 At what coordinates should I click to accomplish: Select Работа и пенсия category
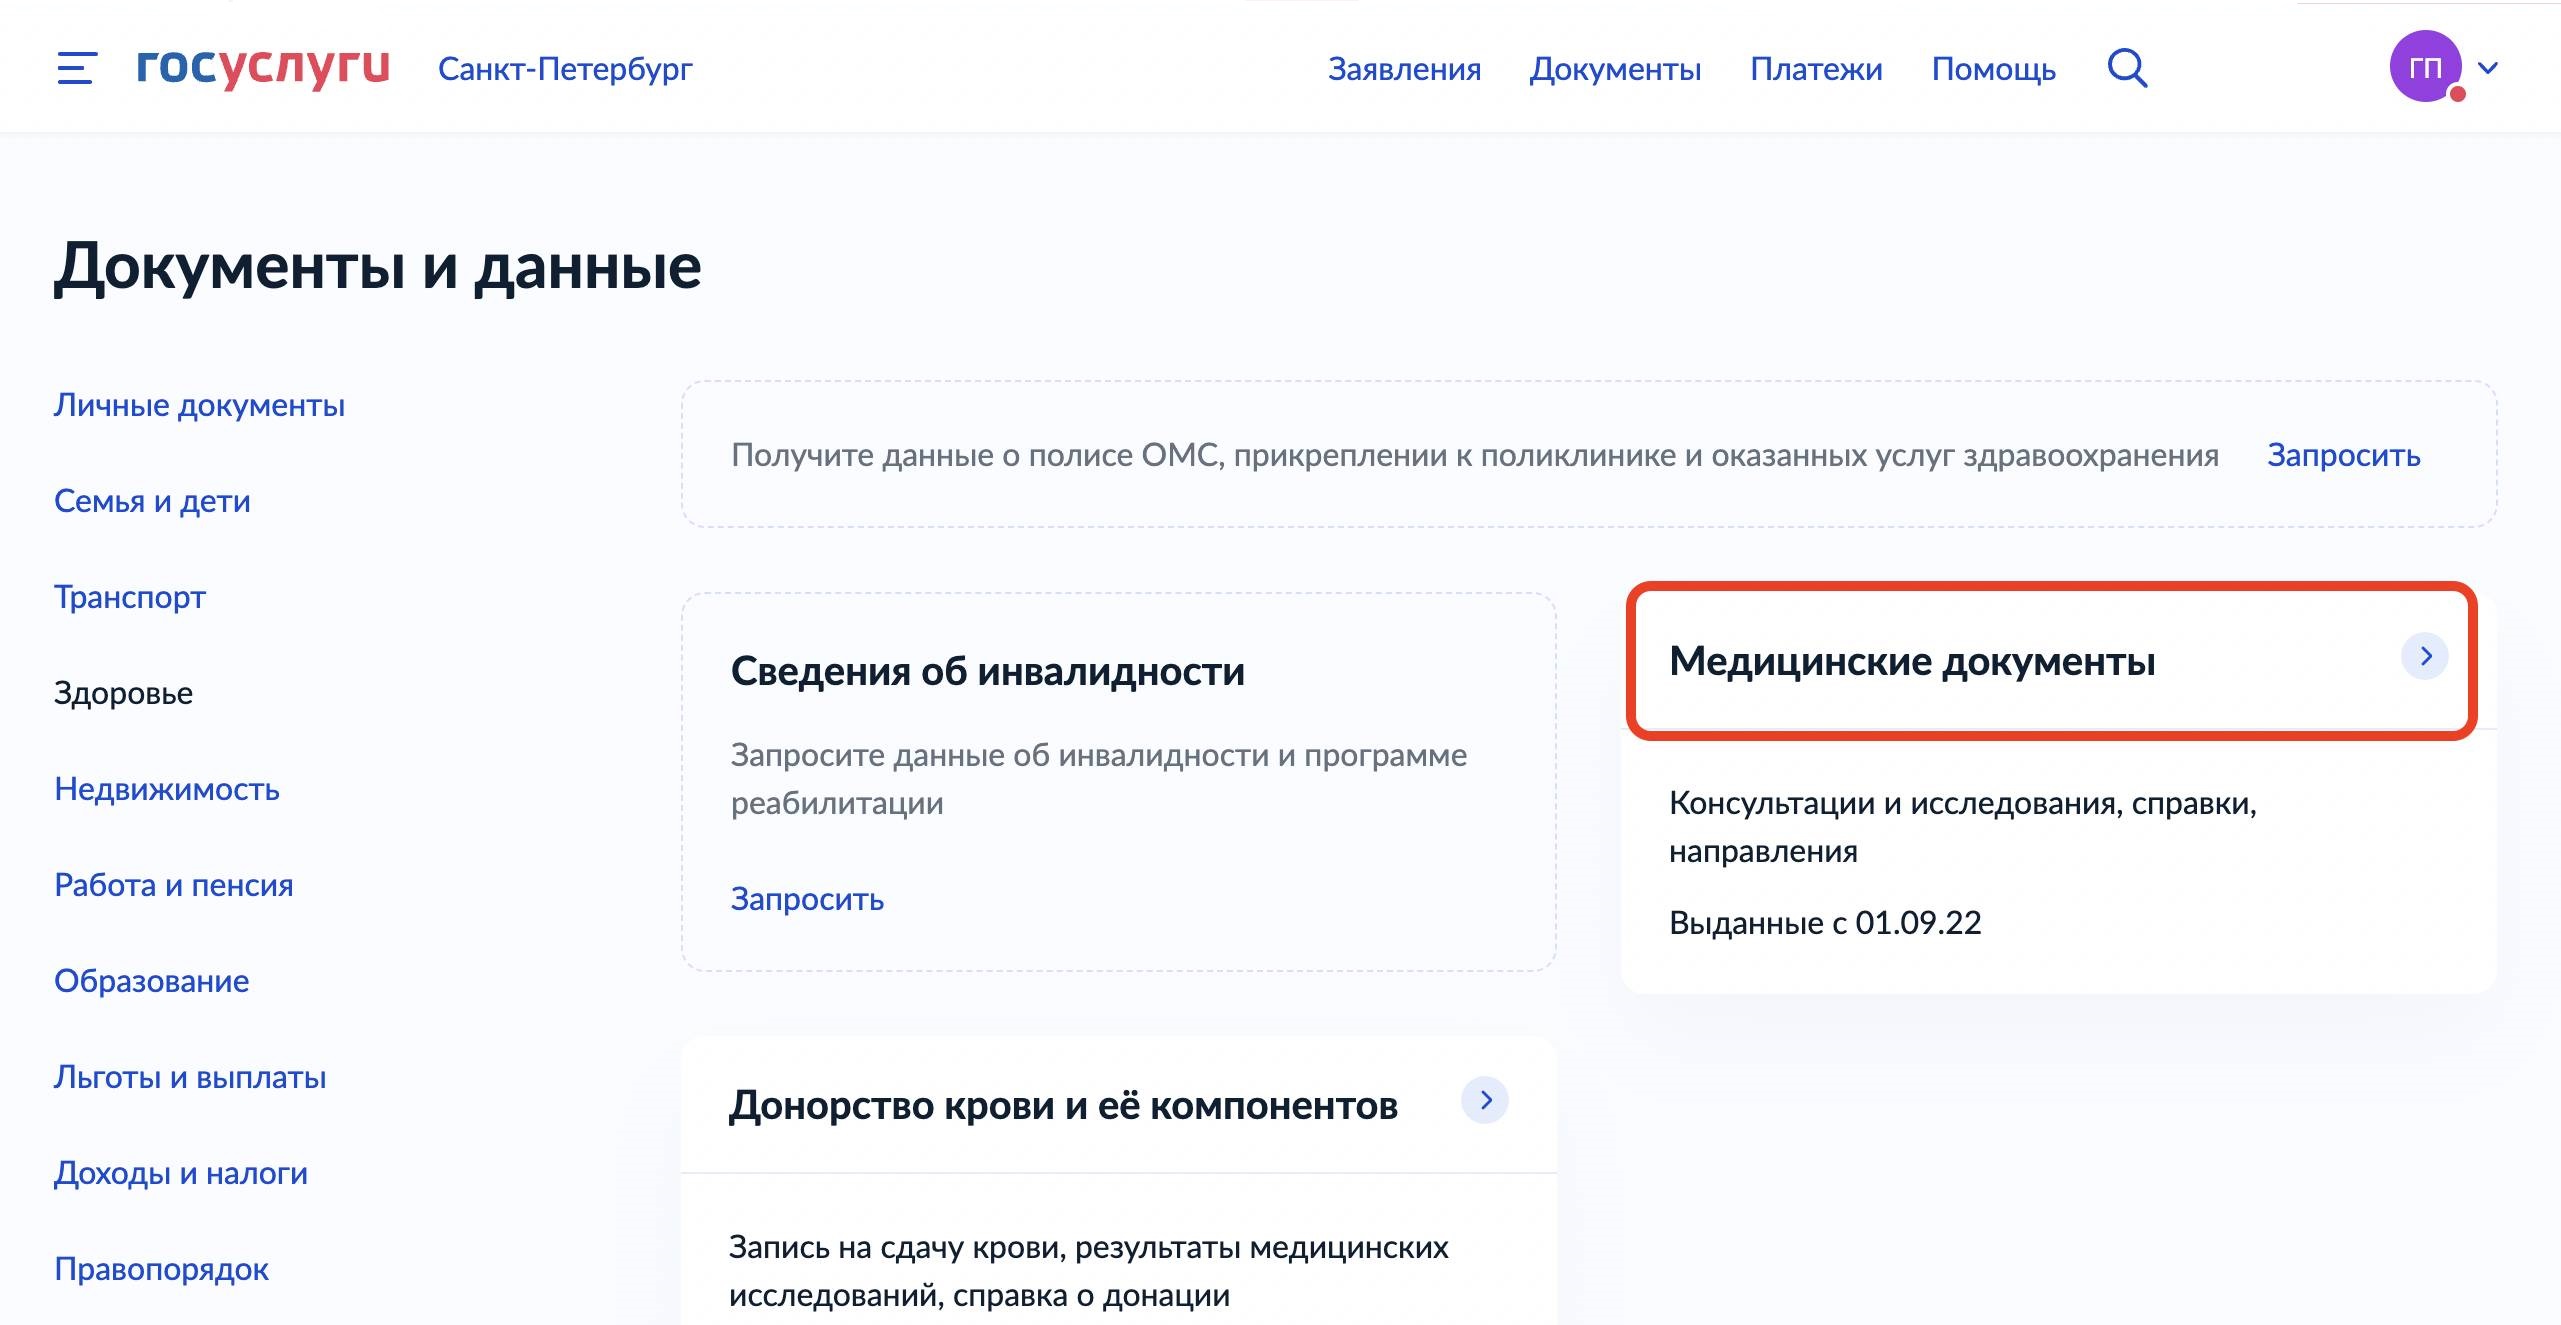tap(174, 885)
